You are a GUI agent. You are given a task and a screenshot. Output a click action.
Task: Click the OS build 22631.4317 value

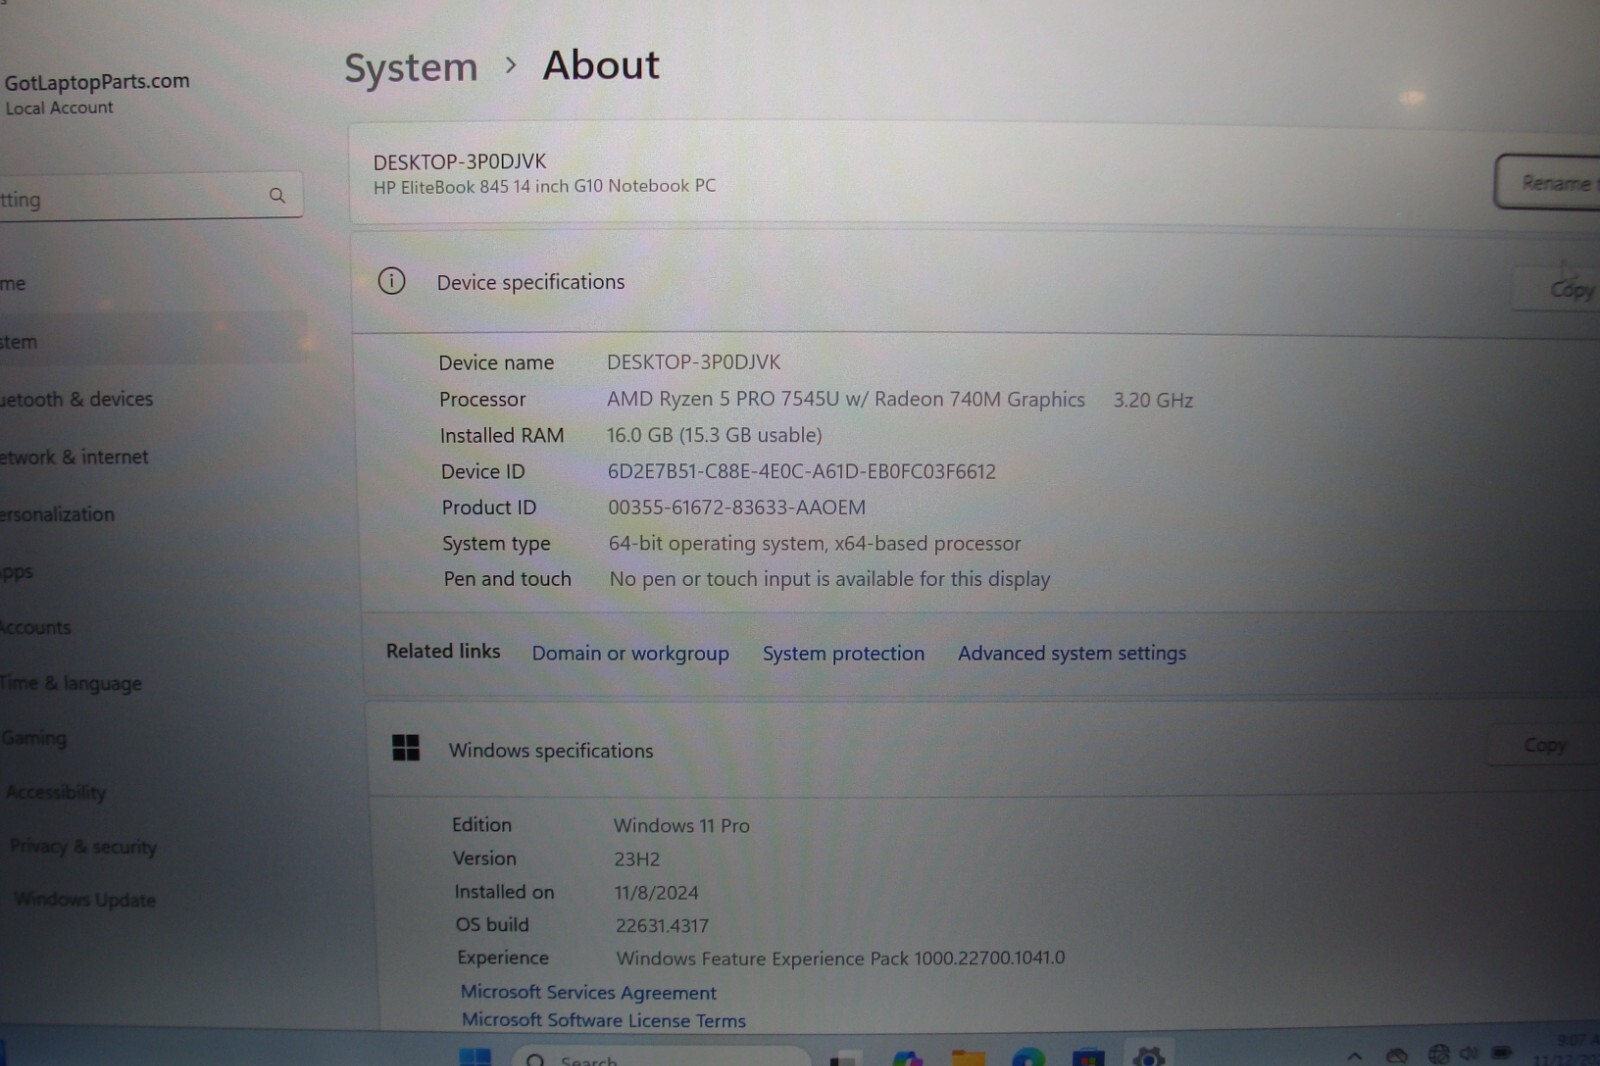661,926
